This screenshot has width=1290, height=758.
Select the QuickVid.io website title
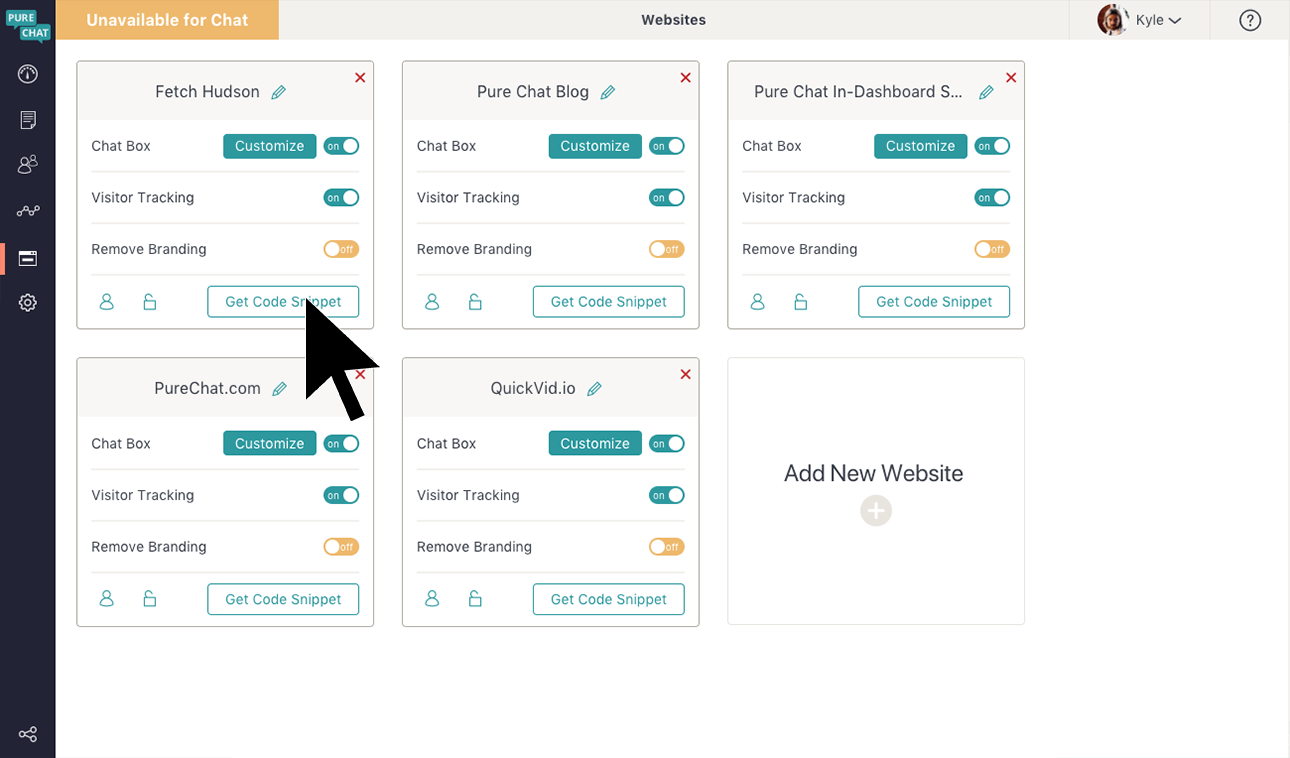click(x=533, y=389)
